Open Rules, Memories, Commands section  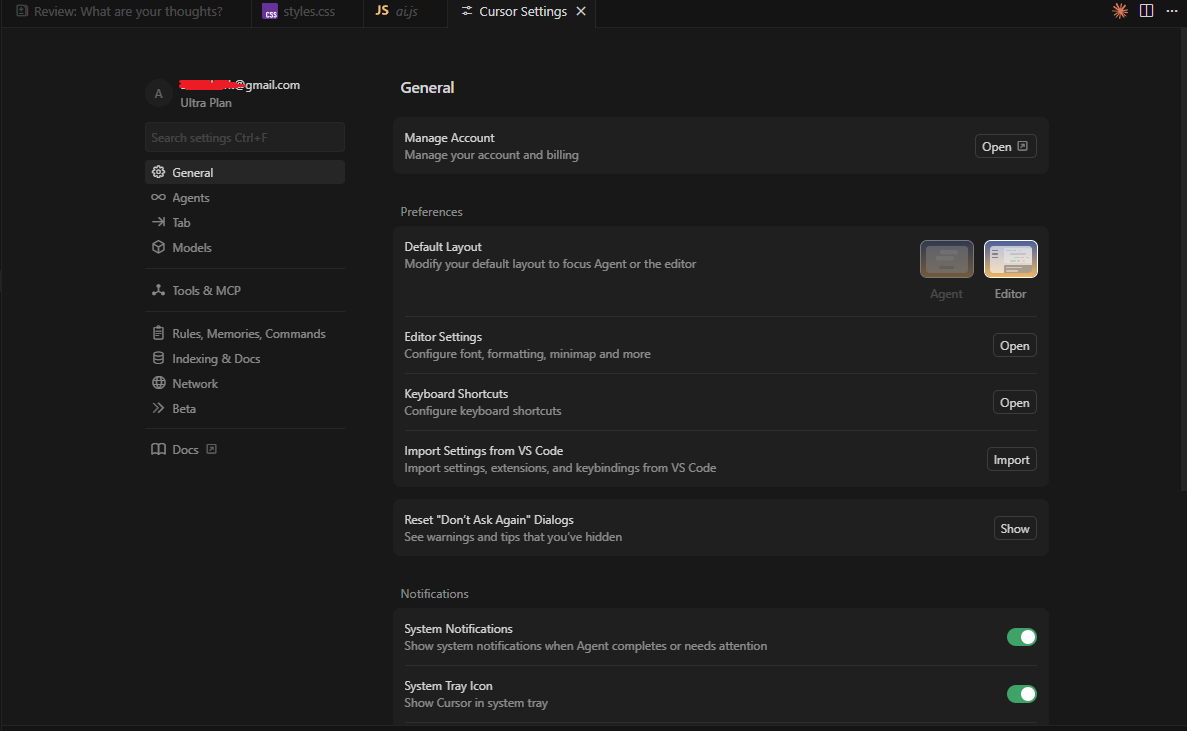tap(248, 334)
